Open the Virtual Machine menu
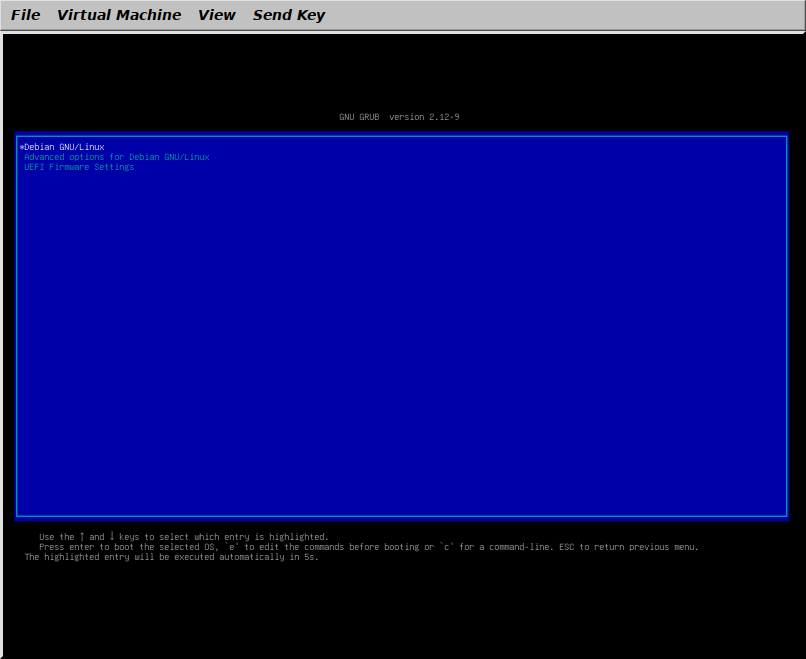This screenshot has width=806, height=659. click(119, 15)
